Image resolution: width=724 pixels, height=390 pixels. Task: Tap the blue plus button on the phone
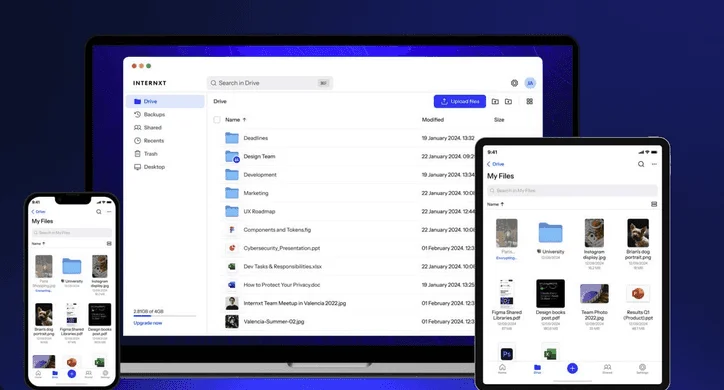[x=72, y=374]
